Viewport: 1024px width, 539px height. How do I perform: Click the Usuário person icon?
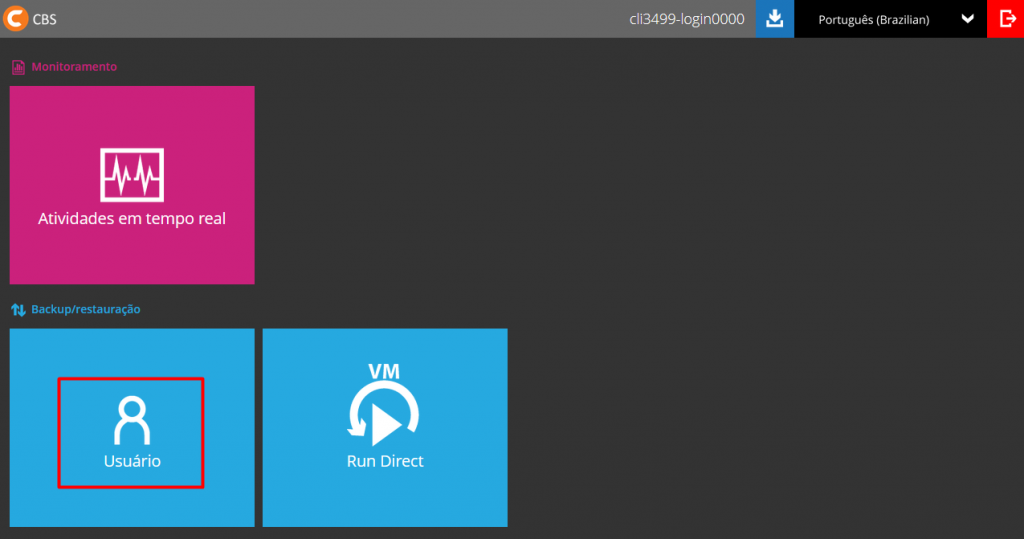click(x=132, y=420)
